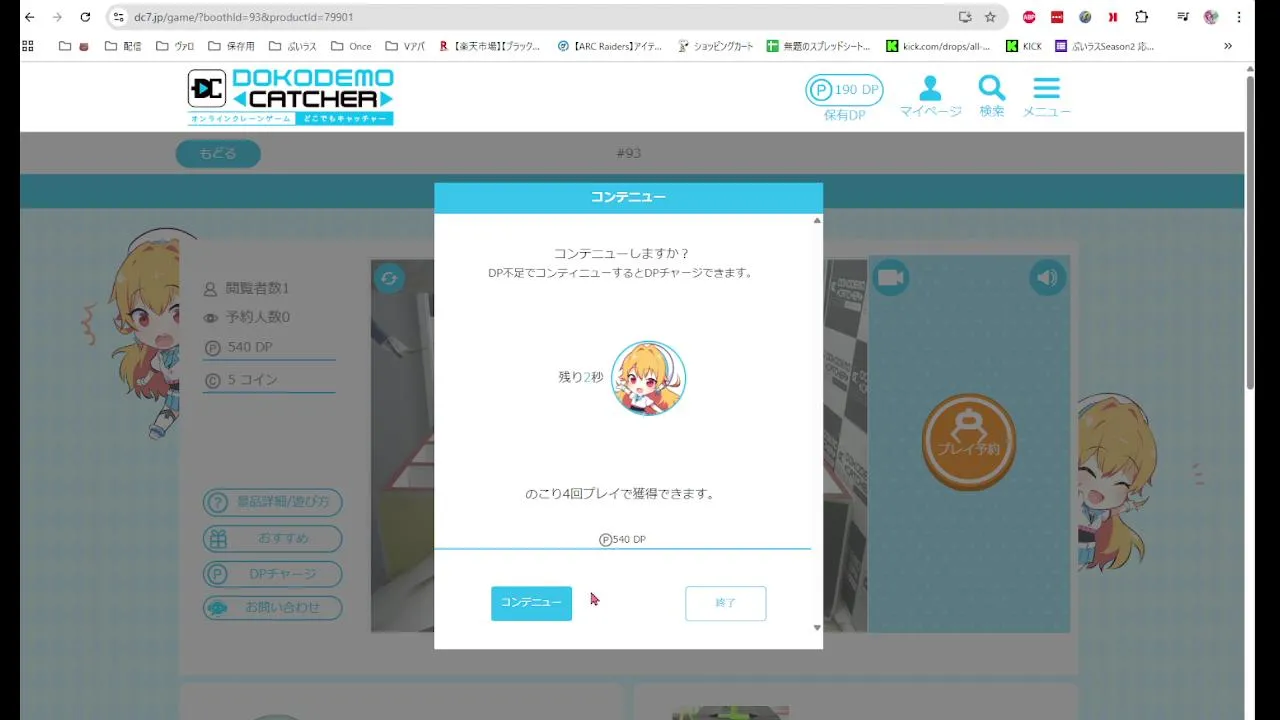The image size is (1280, 720).
Task: Click the browser forward arrow
Action: click(x=57, y=17)
